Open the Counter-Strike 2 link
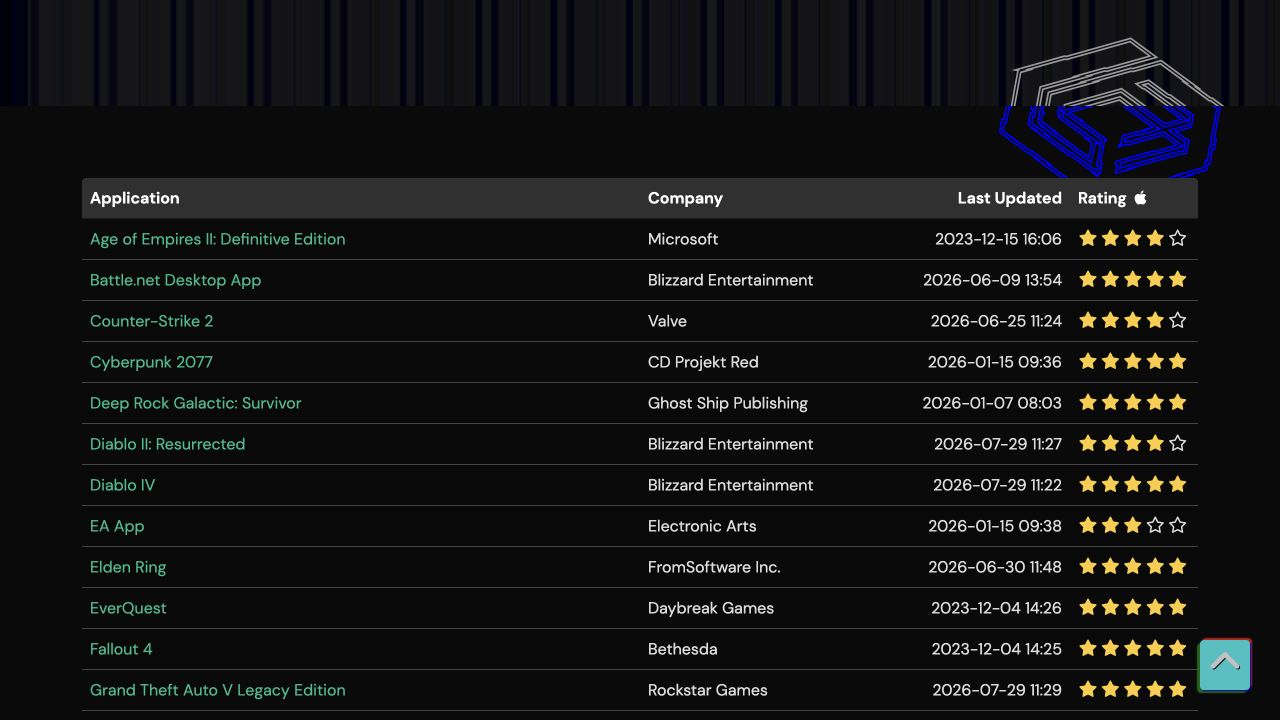Image resolution: width=1280 pixels, height=720 pixels. pyautogui.click(x=152, y=321)
